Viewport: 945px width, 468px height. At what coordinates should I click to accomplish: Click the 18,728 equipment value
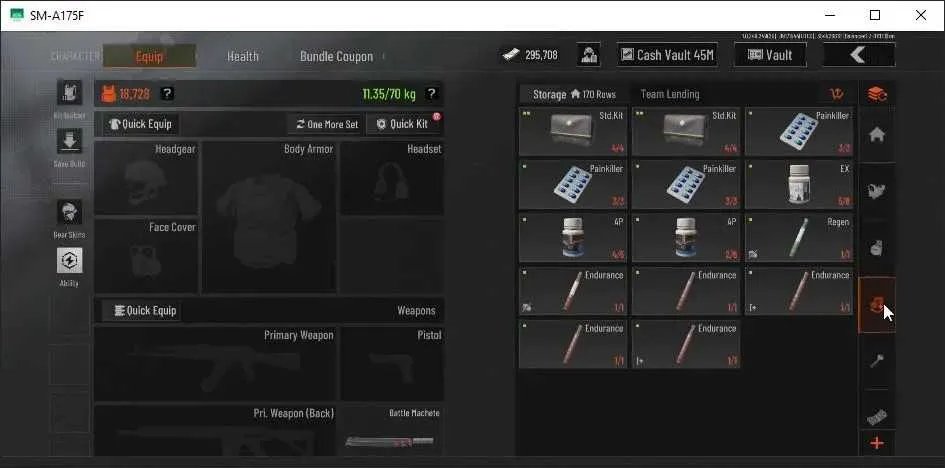(x=134, y=94)
